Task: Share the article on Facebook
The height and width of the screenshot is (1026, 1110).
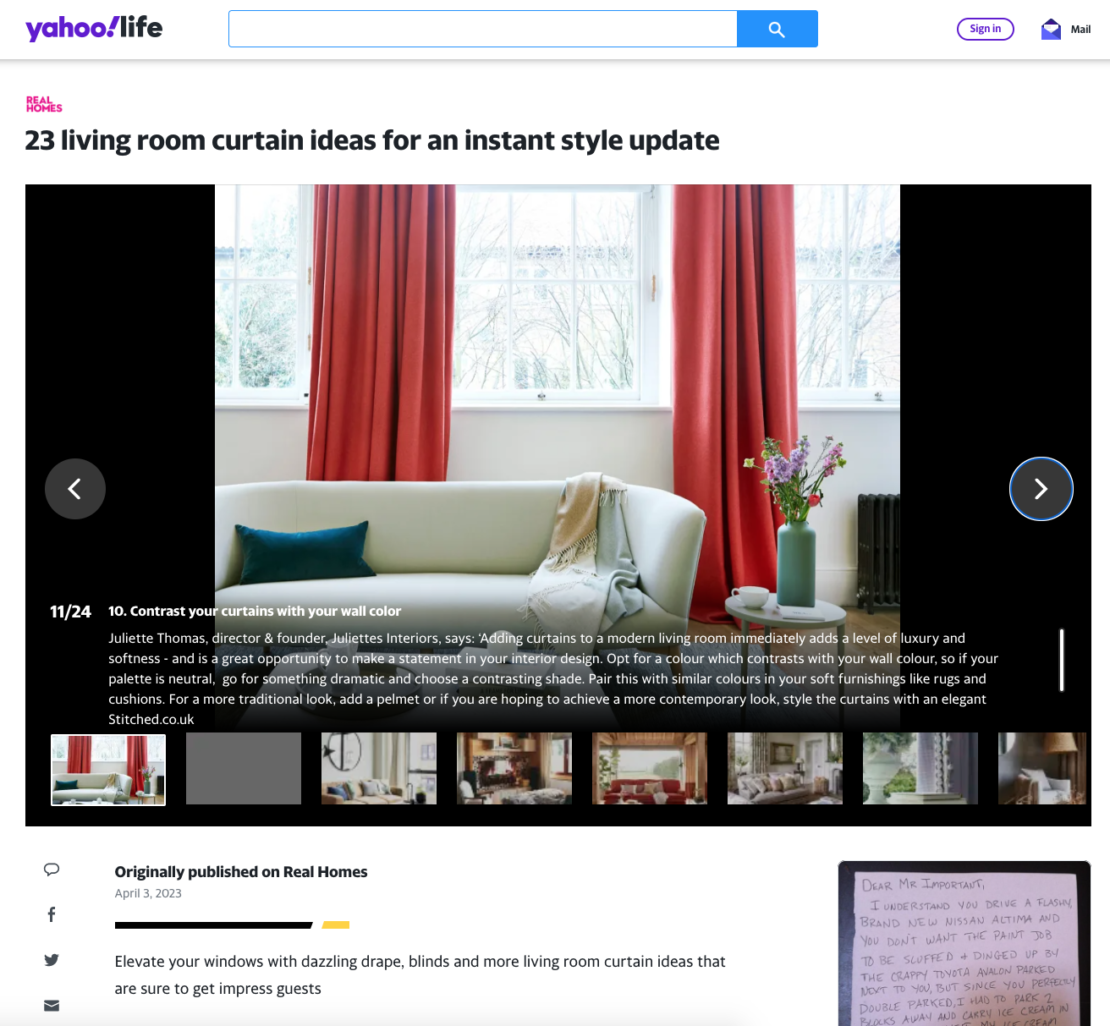Action: click(51, 914)
